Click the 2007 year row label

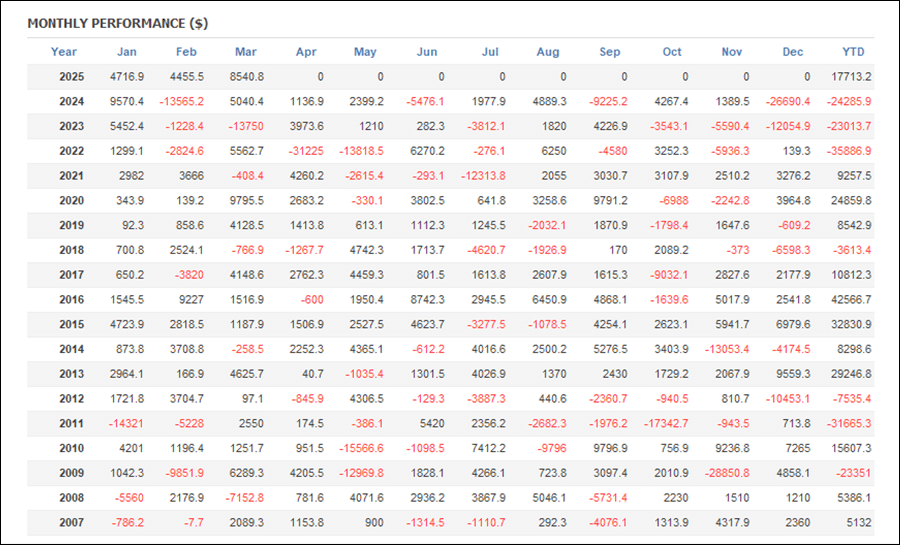(x=71, y=523)
